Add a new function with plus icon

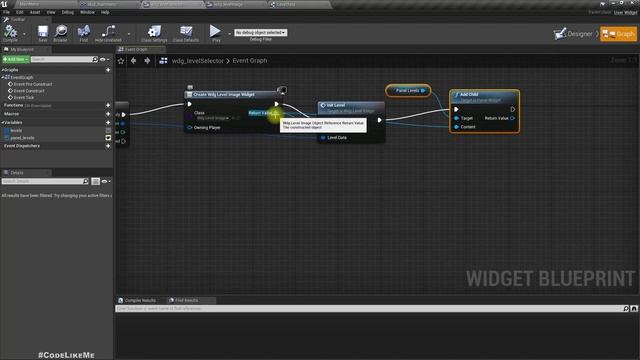108,105
